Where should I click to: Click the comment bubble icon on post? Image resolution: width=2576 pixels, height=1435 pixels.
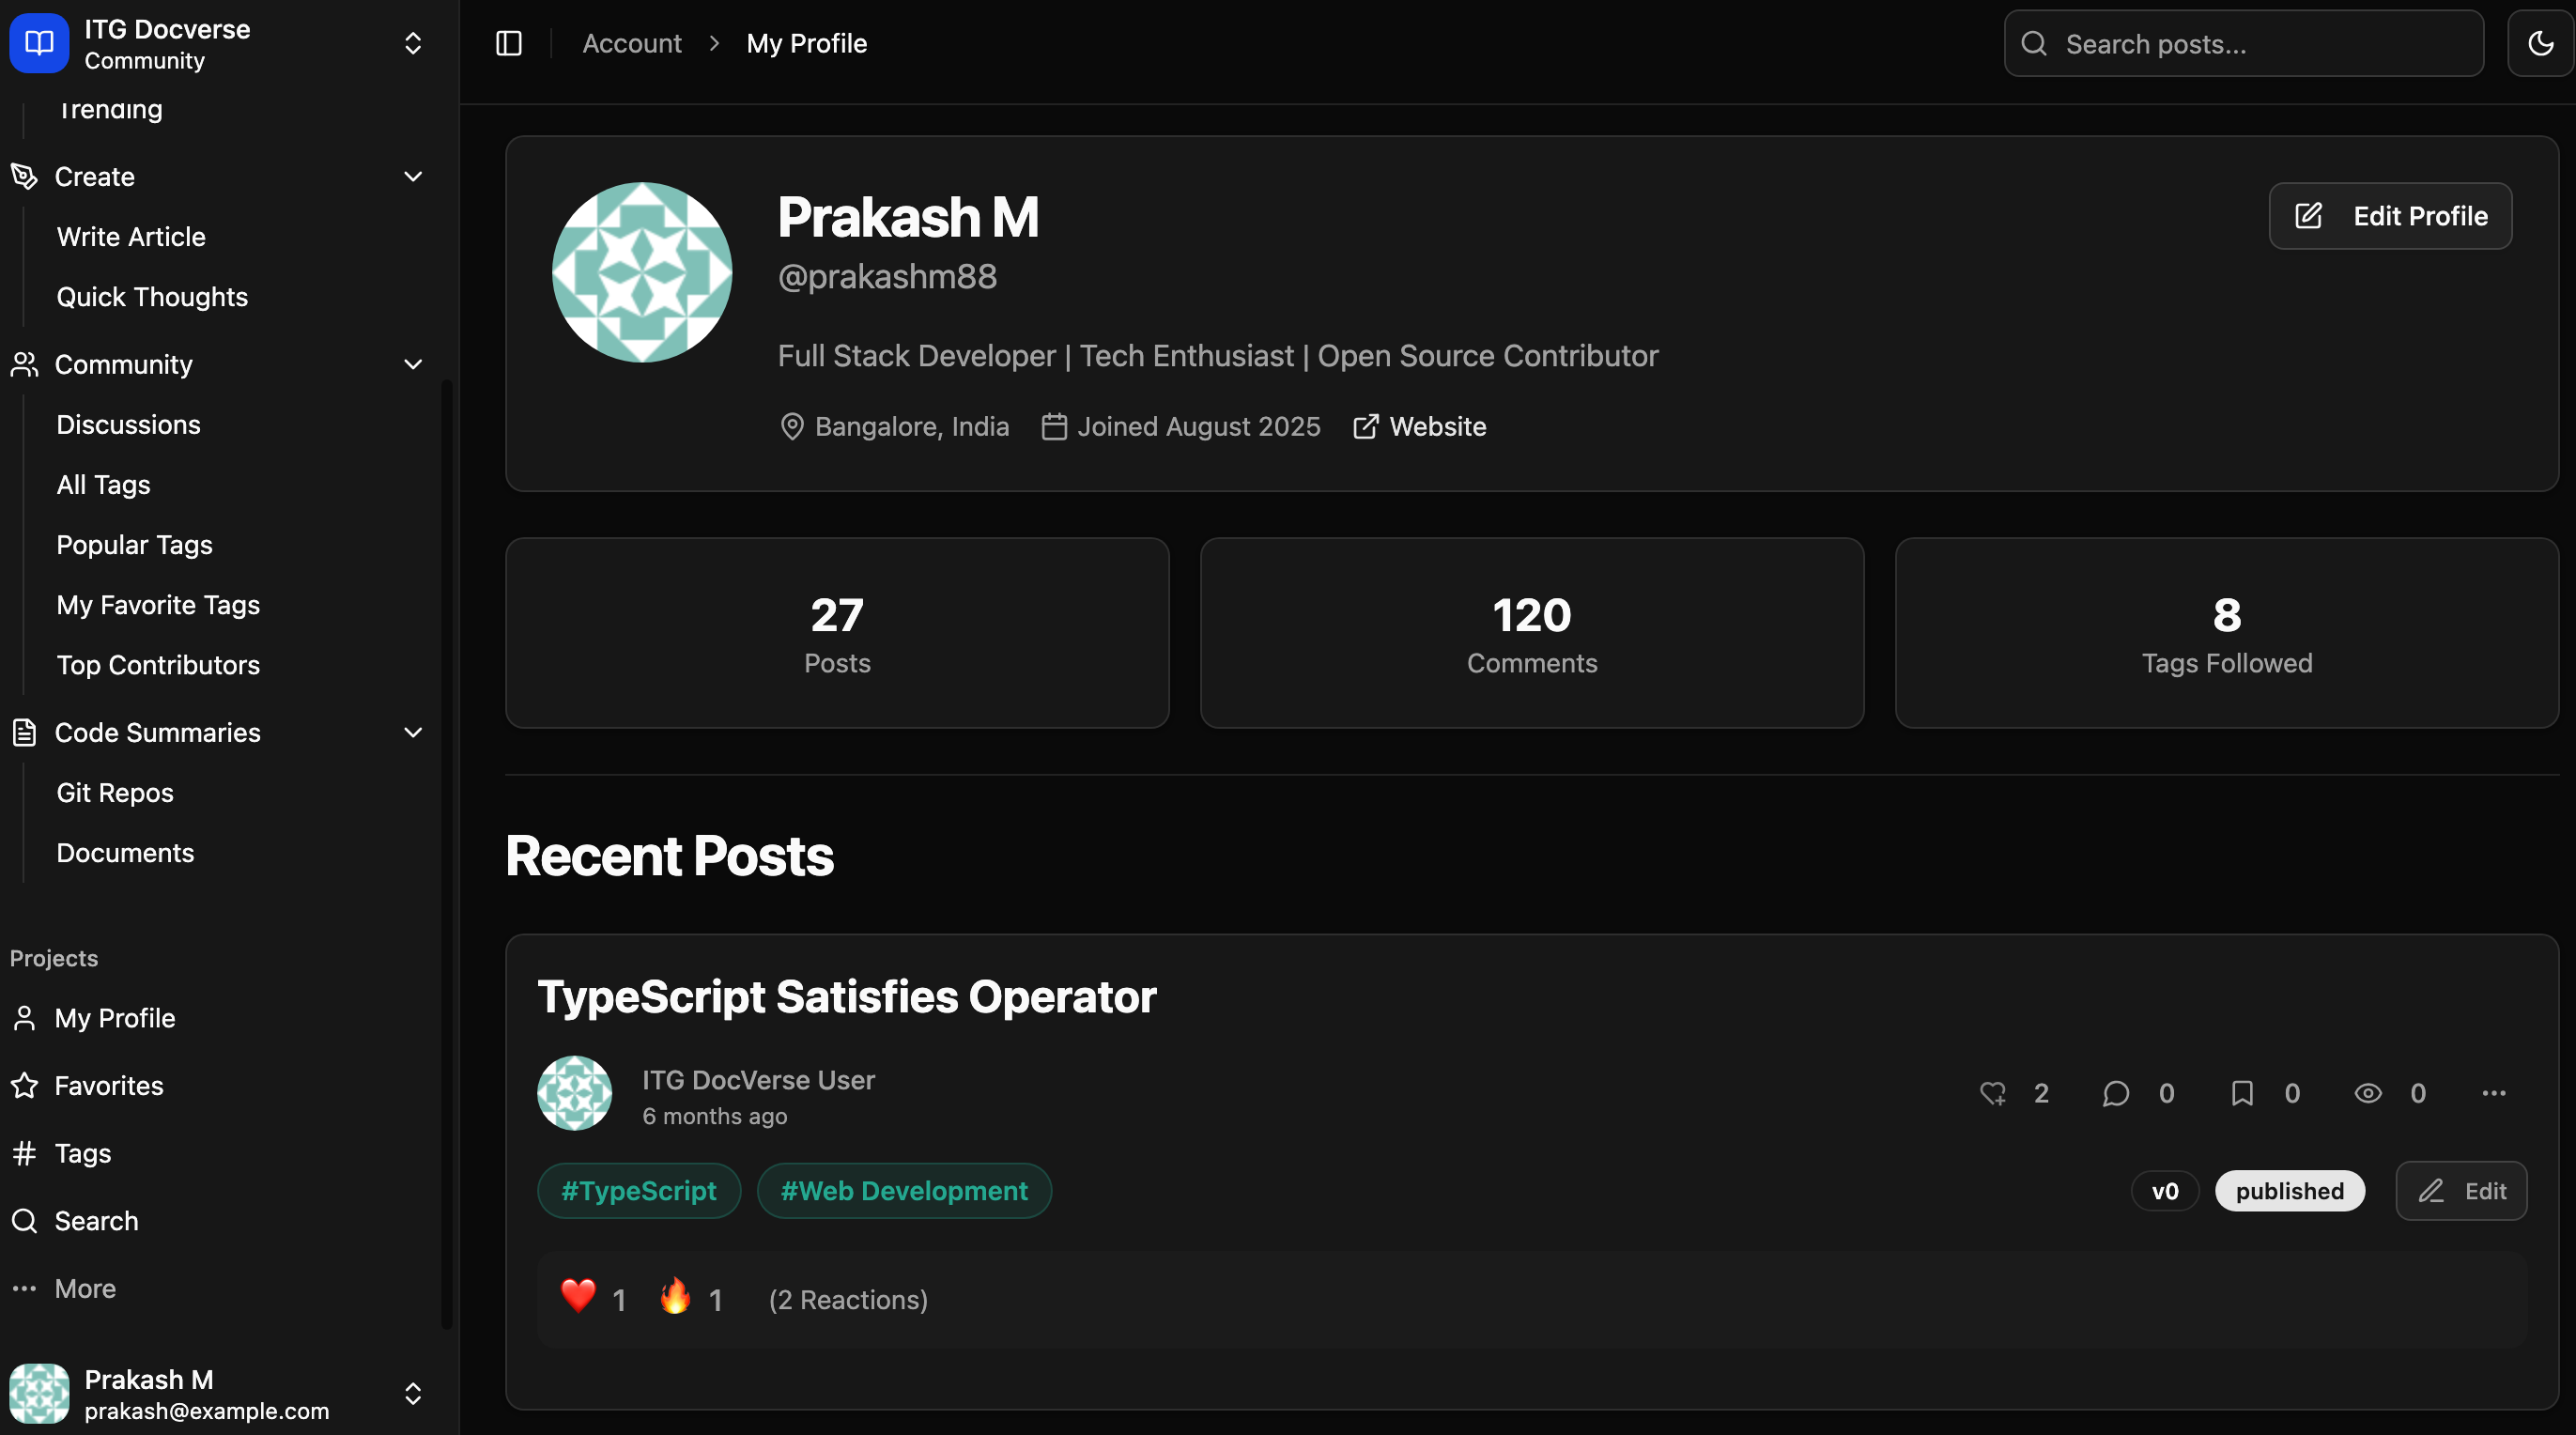pyautogui.click(x=2115, y=1093)
